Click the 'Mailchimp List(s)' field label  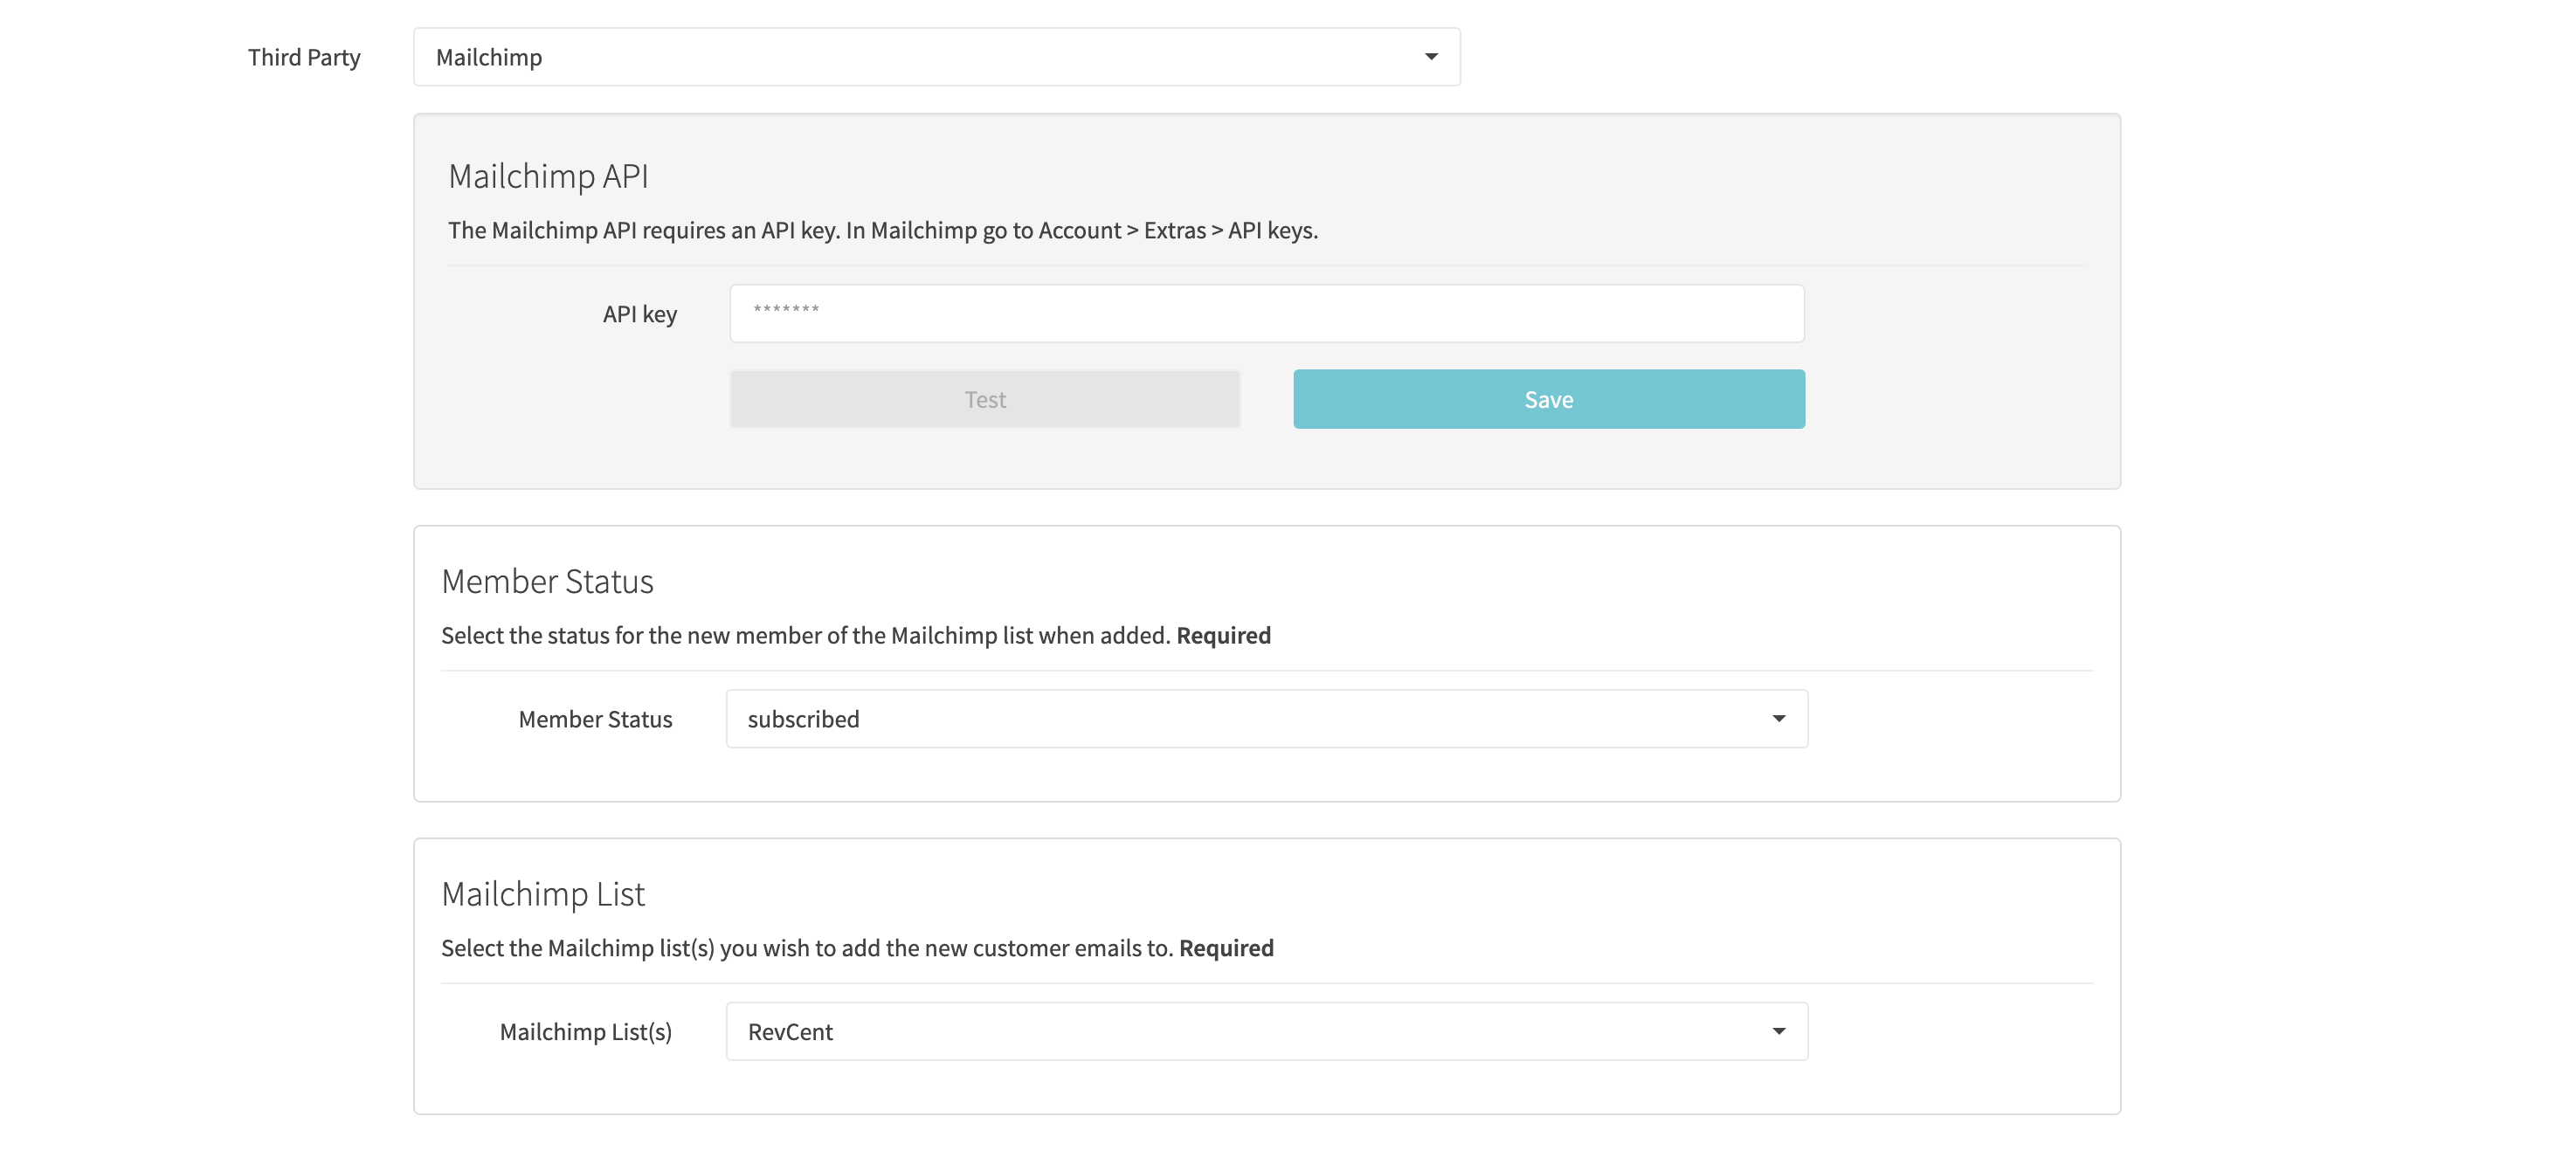coord(586,1031)
